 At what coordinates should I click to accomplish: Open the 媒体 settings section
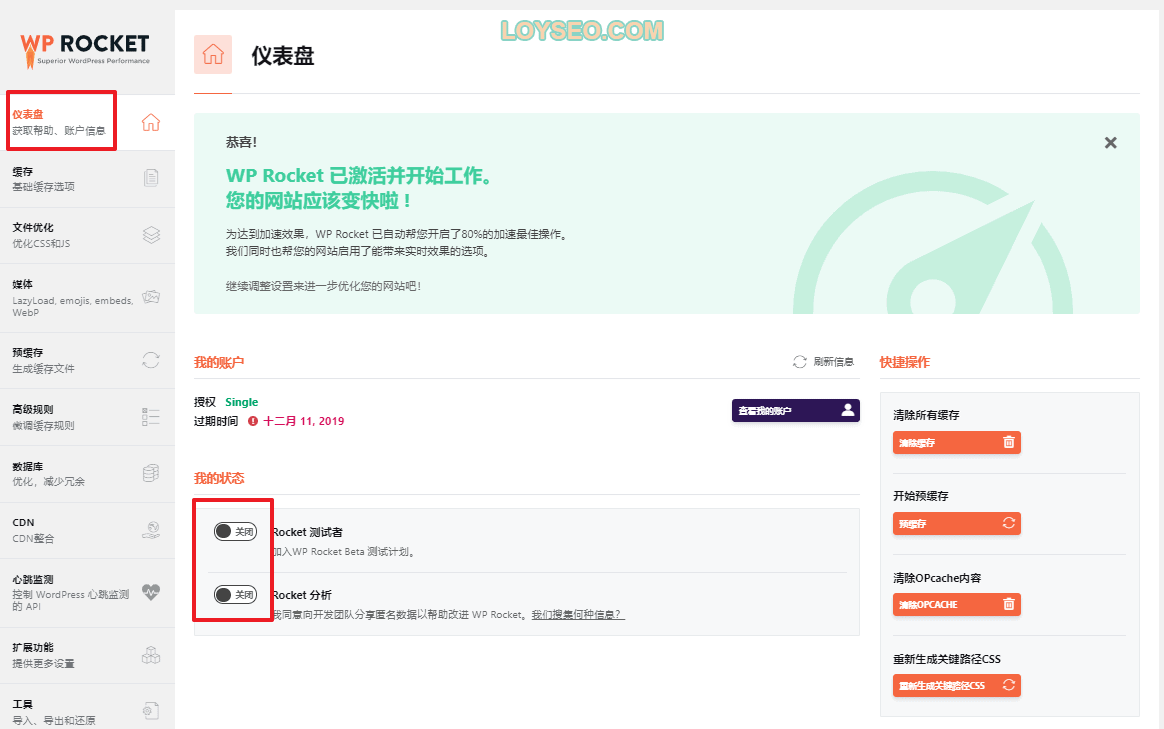pos(87,298)
